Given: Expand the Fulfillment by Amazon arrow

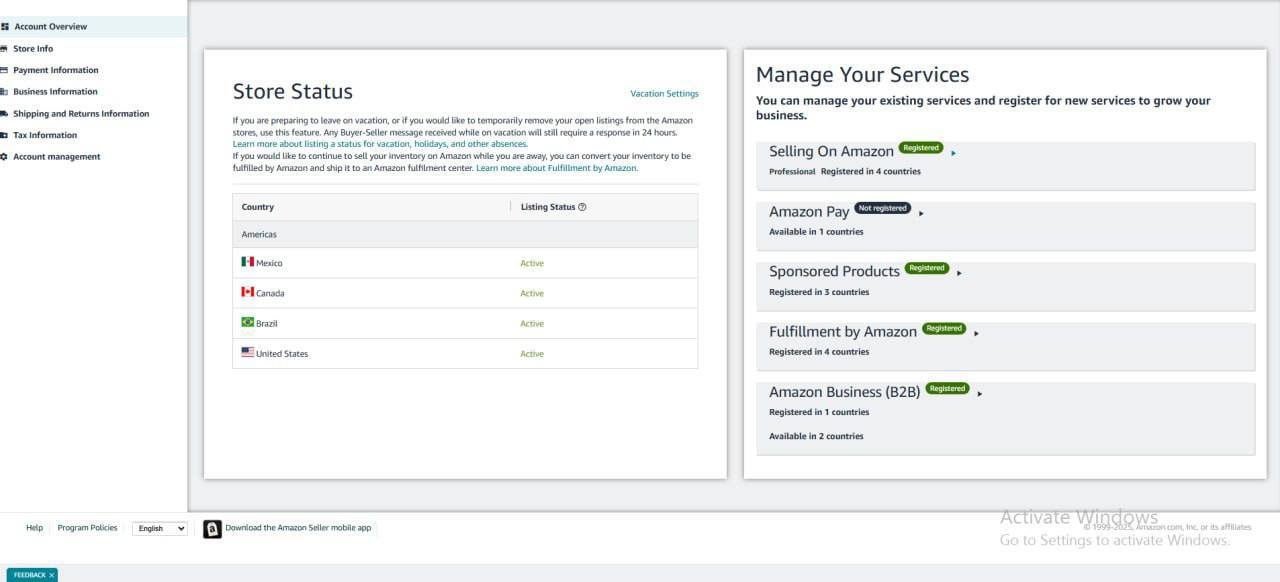Looking at the screenshot, I should click(976, 333).
